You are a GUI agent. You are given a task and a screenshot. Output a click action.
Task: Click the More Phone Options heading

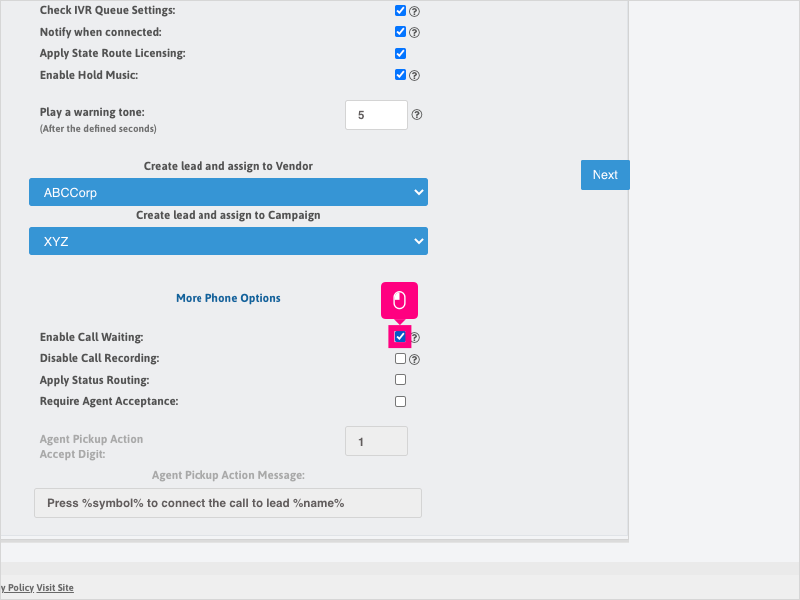pos(228,298)
